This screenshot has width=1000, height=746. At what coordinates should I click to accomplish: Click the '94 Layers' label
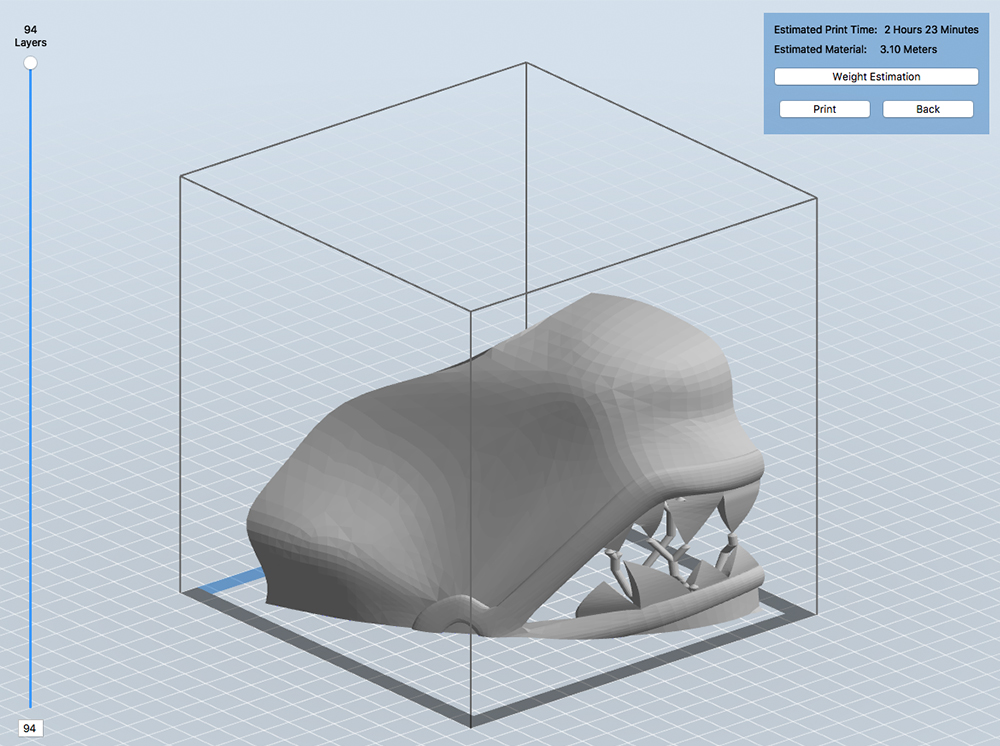tap(30, 36)
